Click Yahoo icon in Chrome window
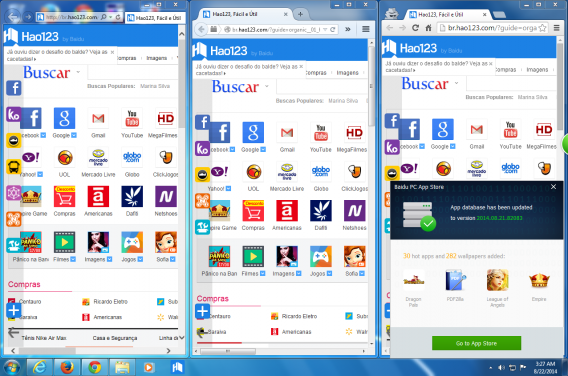The width and height of the screenshot is (568, 376). pyautogui.click(x=409, y=168)
